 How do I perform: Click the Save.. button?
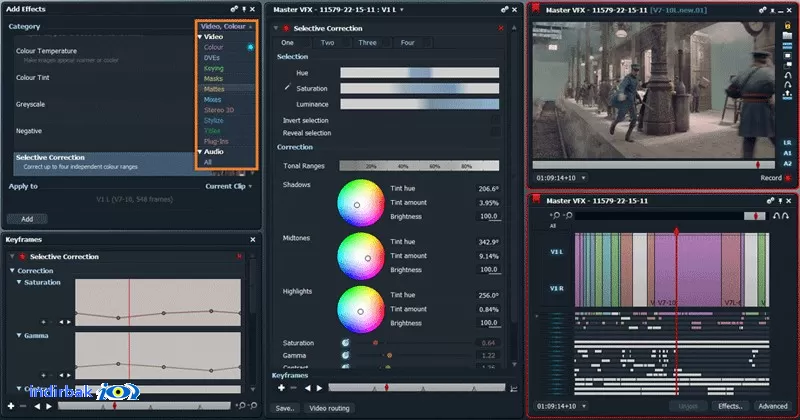285,408
